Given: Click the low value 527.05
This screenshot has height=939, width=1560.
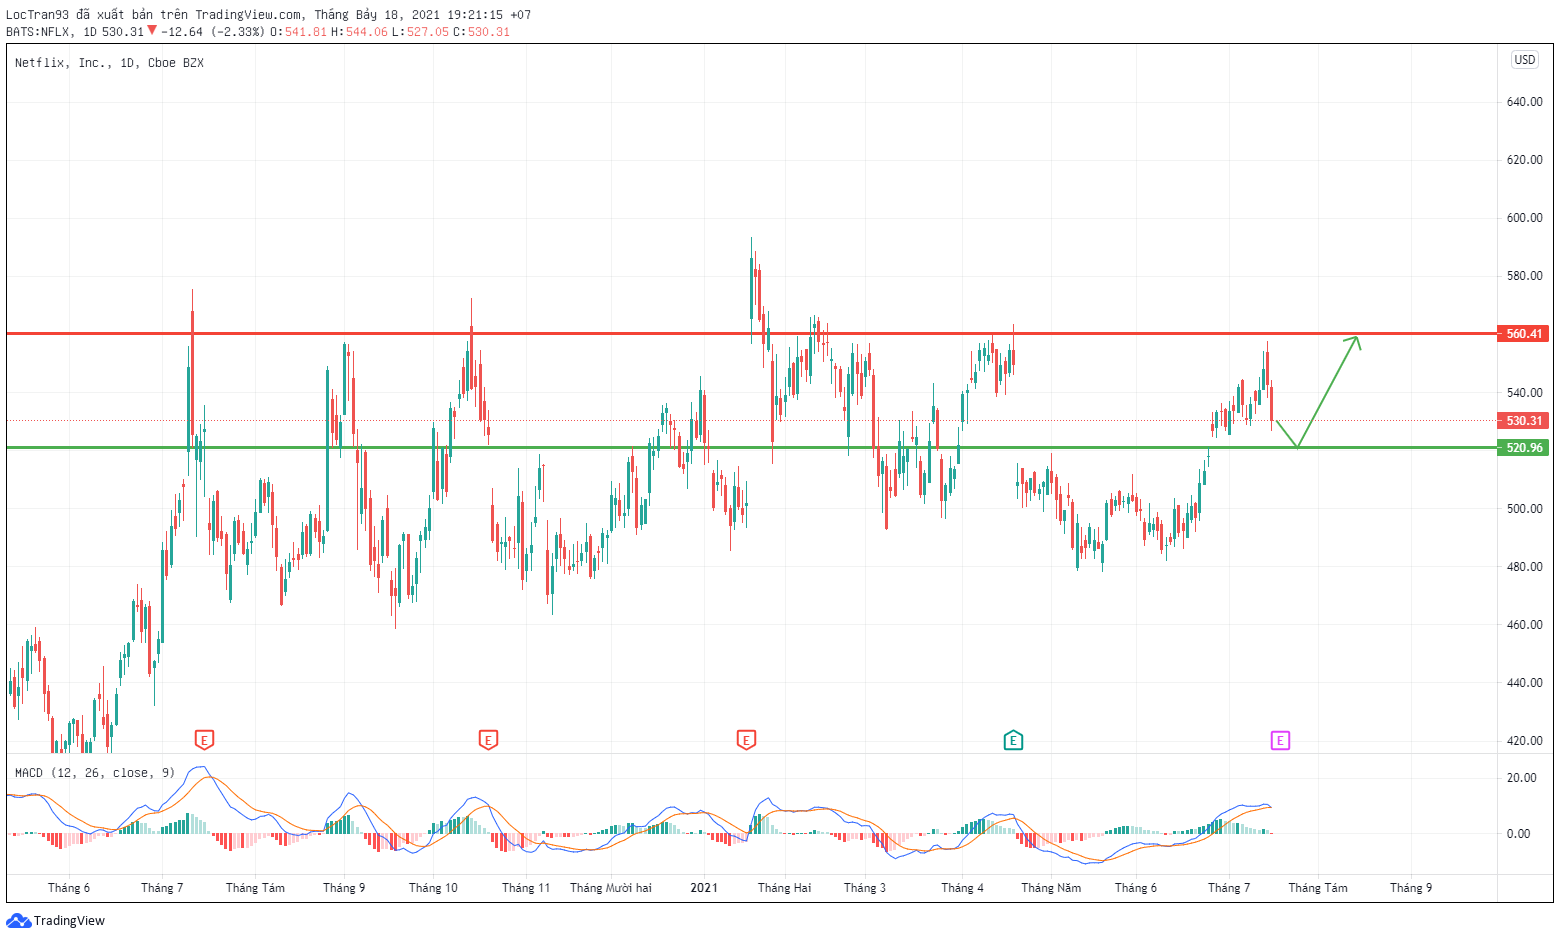Looking at the screenshot, I should tap(428, 32).
